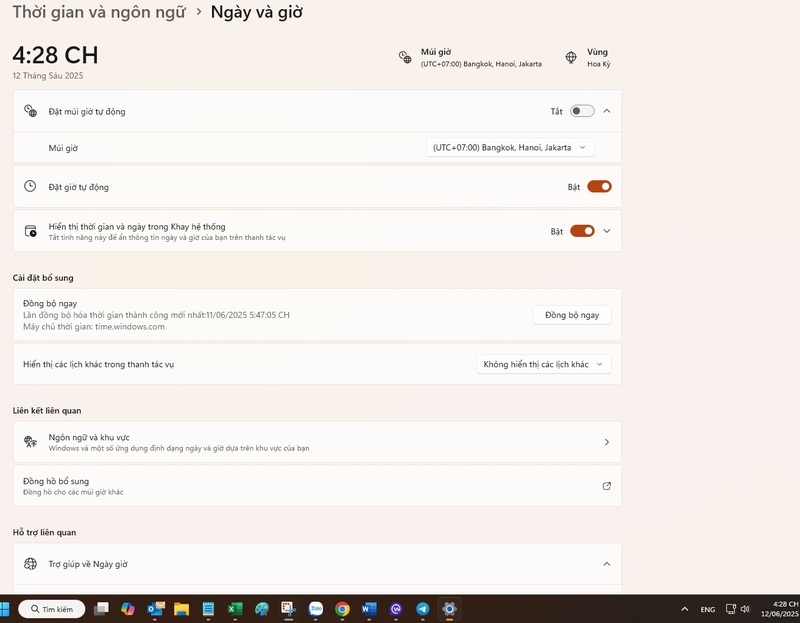
Task: Open the Snipping Tool taskbar icon
Action: point(288,609)
